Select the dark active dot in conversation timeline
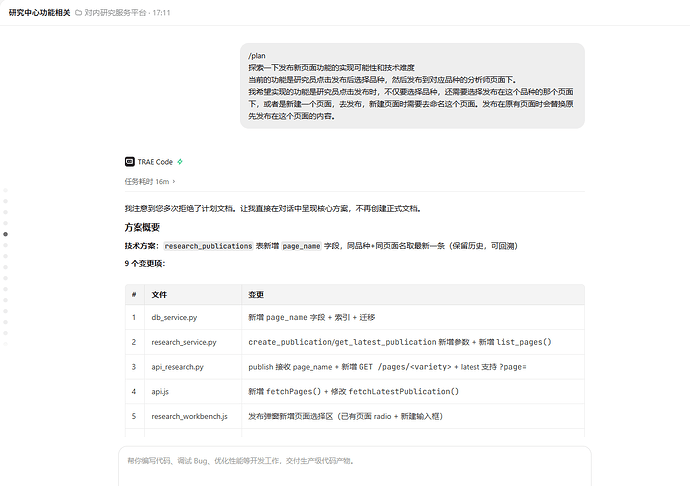Viewport: 690px width, 486px height. coord(6,234)
